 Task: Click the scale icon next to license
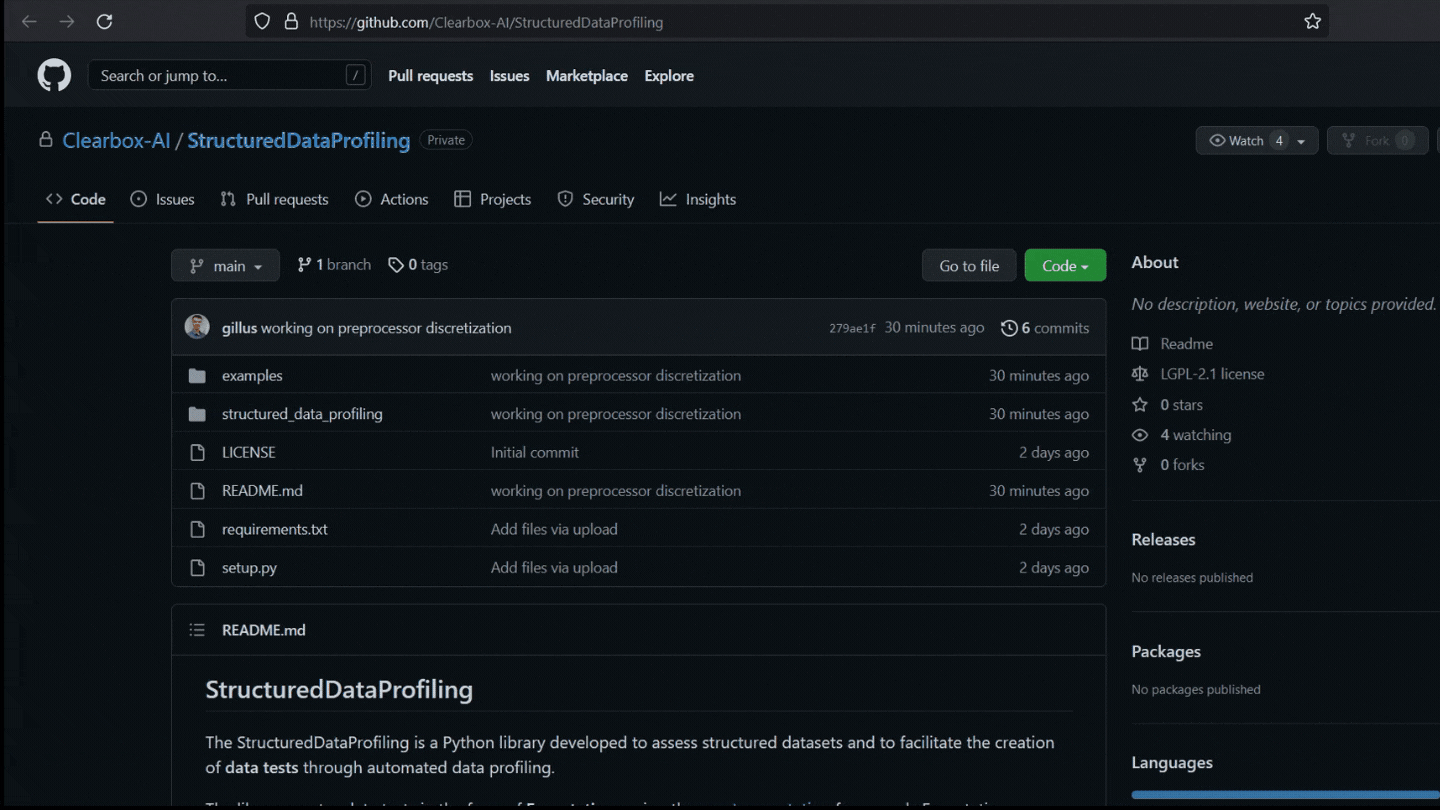tap(1140, 374)
